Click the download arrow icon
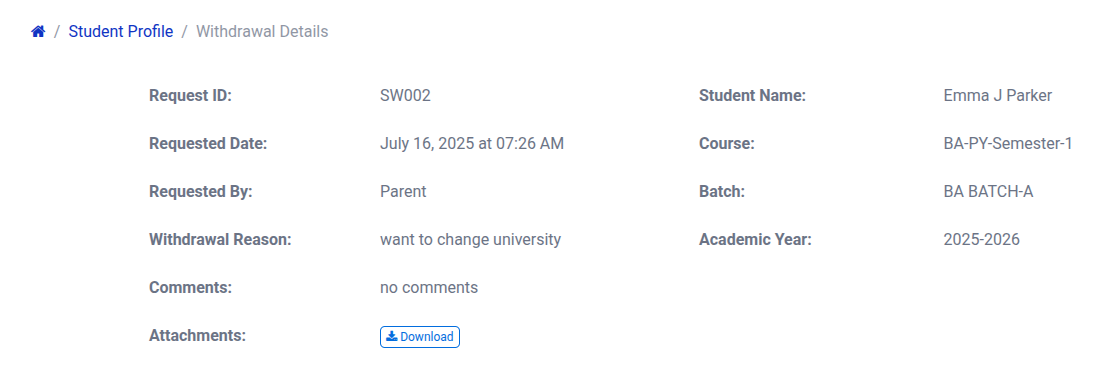Viewport: 1120px width, 390px height. tap(392, 336)
